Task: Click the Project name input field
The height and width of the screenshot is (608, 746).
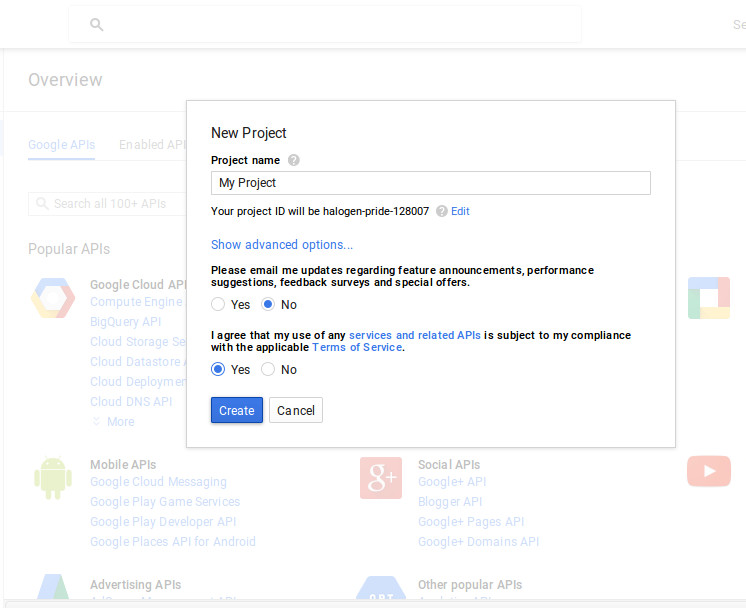Action: tap(431, 183)
